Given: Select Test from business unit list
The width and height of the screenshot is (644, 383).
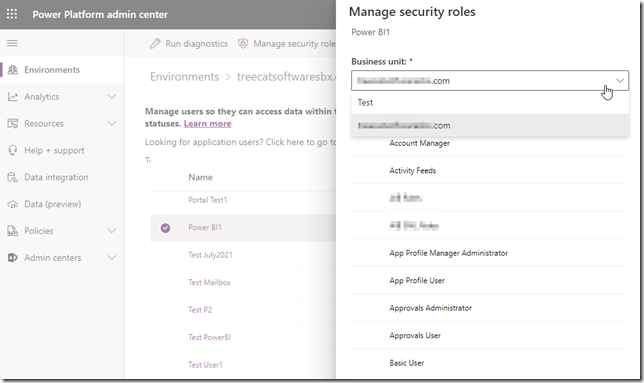Looking at the screenshot, I should pos(490,103).
